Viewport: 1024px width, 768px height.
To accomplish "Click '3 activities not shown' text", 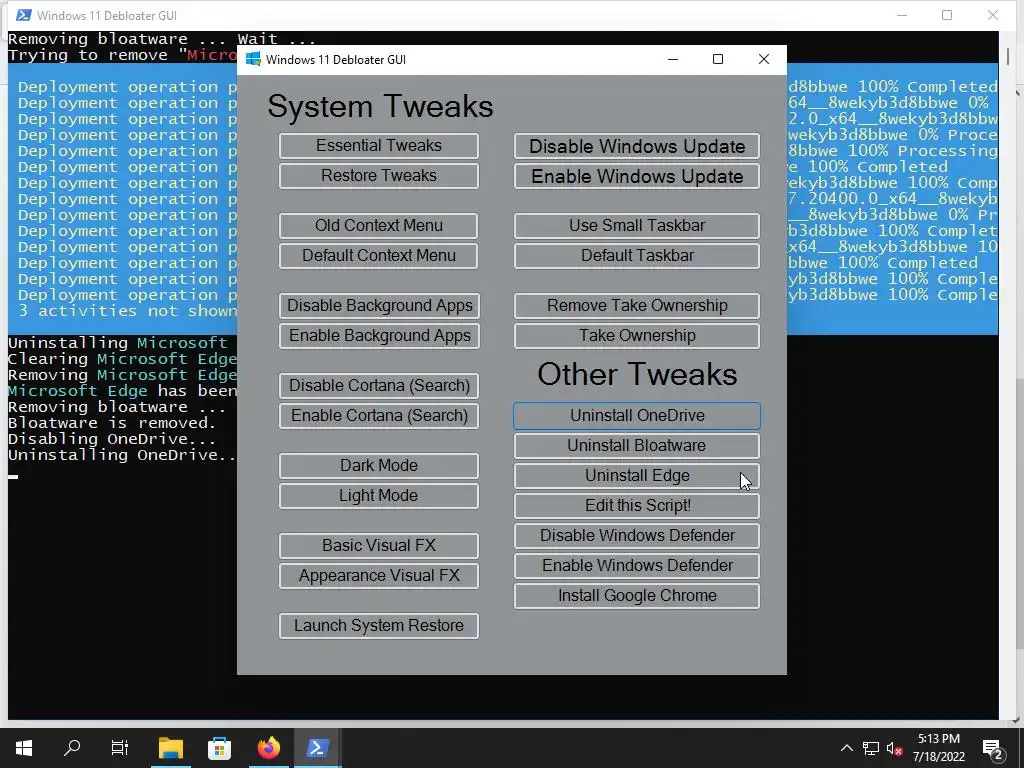I will click(x=127, y=311).
